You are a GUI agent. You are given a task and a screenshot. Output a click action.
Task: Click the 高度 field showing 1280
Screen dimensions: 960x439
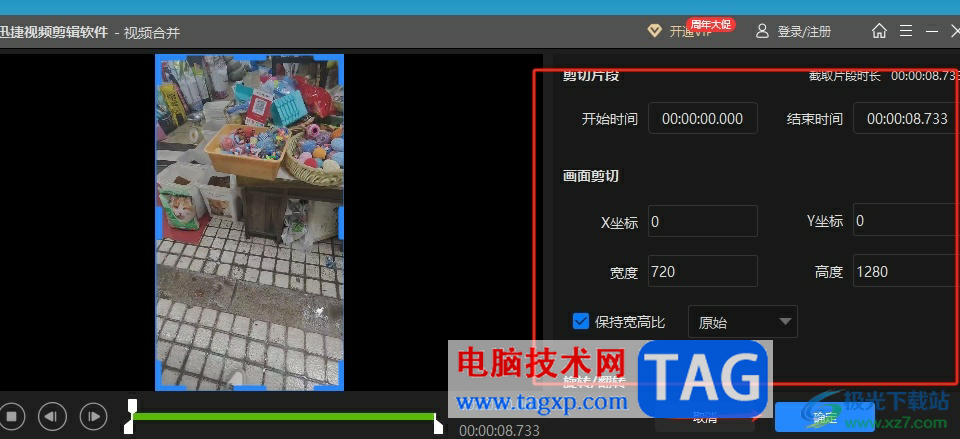(x=906, y=271)
